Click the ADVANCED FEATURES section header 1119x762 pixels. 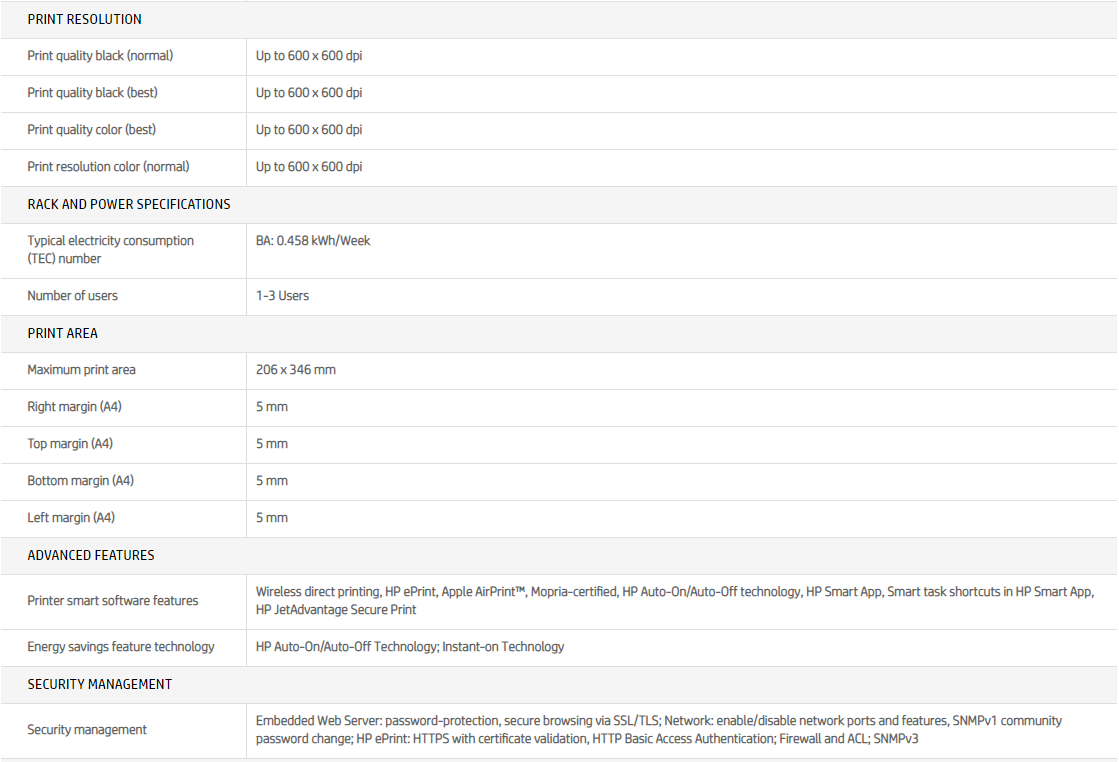(x=91, y=555)
